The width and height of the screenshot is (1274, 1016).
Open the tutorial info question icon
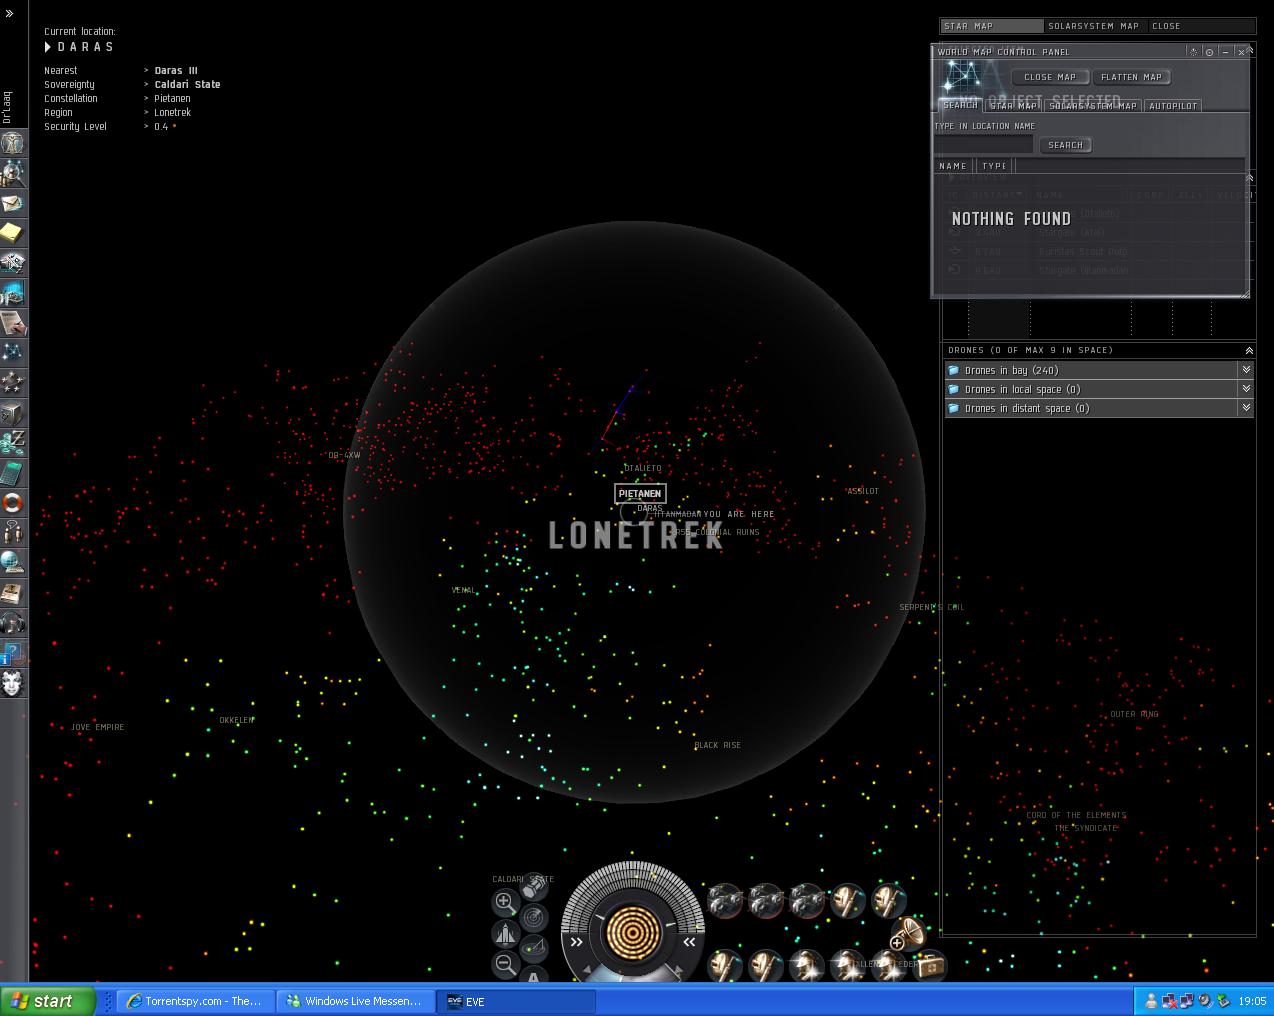coord(12,653)
